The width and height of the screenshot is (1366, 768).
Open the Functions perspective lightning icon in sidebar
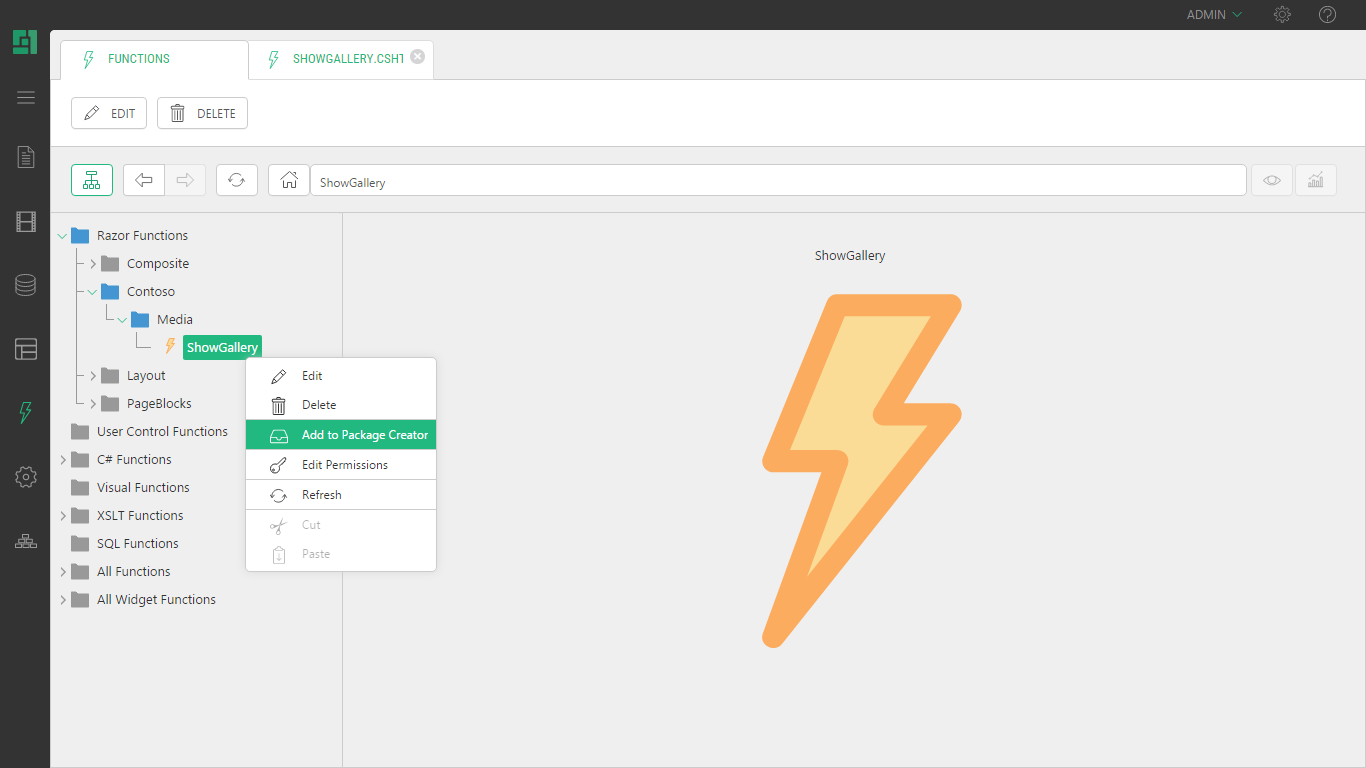click(x=25, y=412)
